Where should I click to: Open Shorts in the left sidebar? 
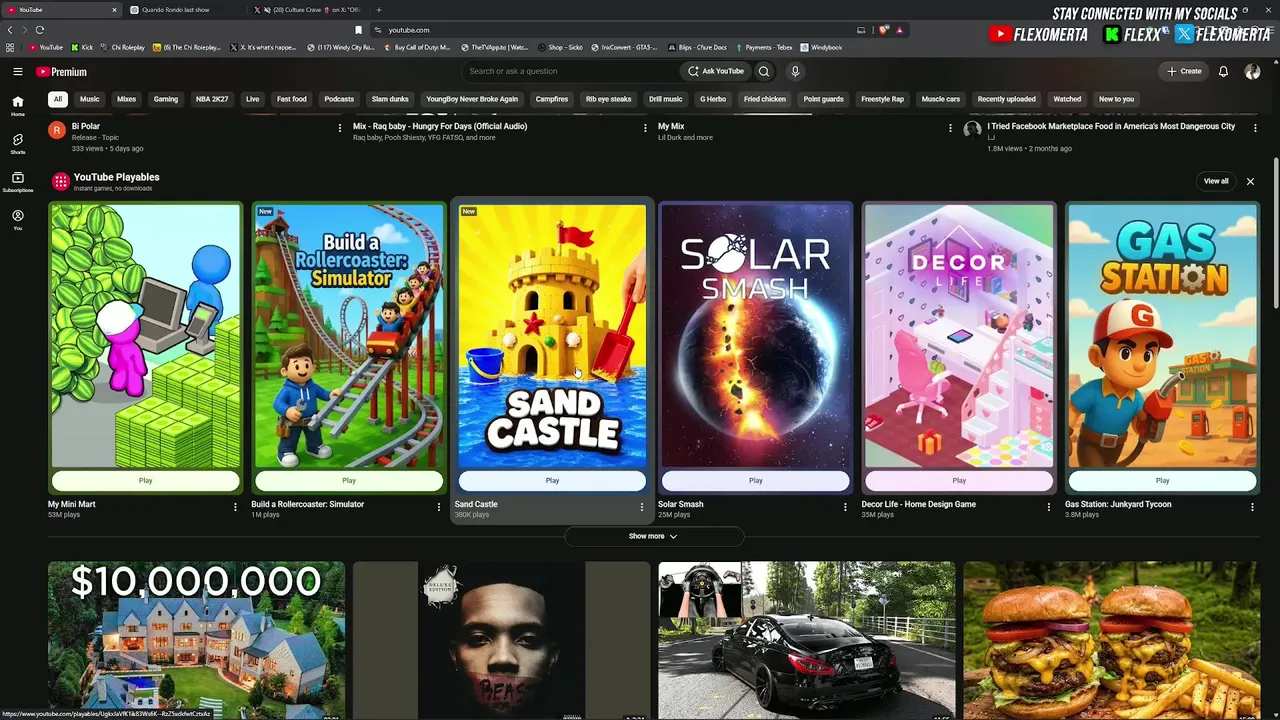[17, 144]
